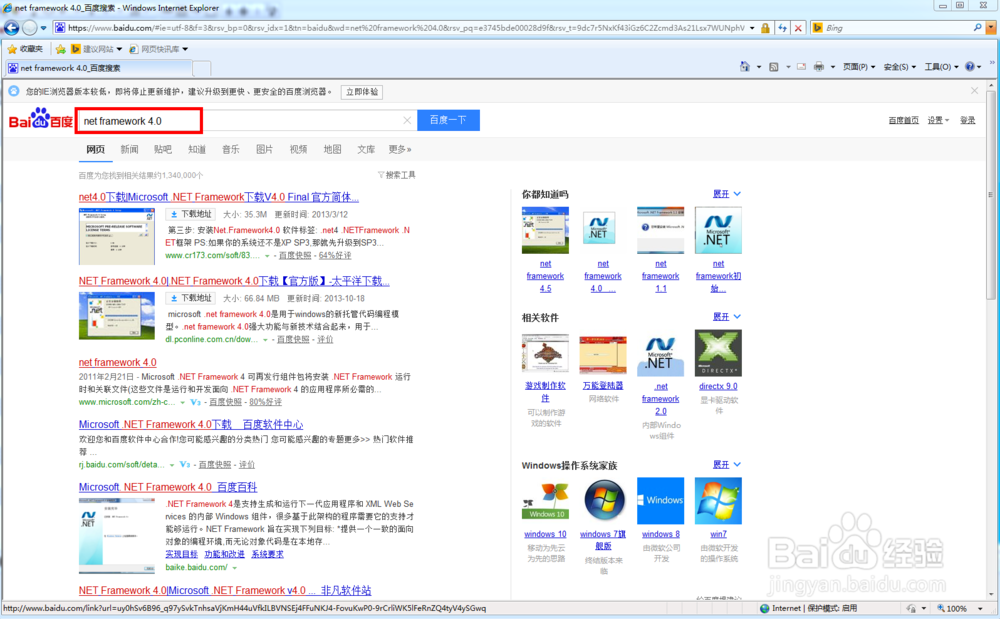Open the 页面(P) menu
This screenshot has width=1000, height=619.
[858, 67]
